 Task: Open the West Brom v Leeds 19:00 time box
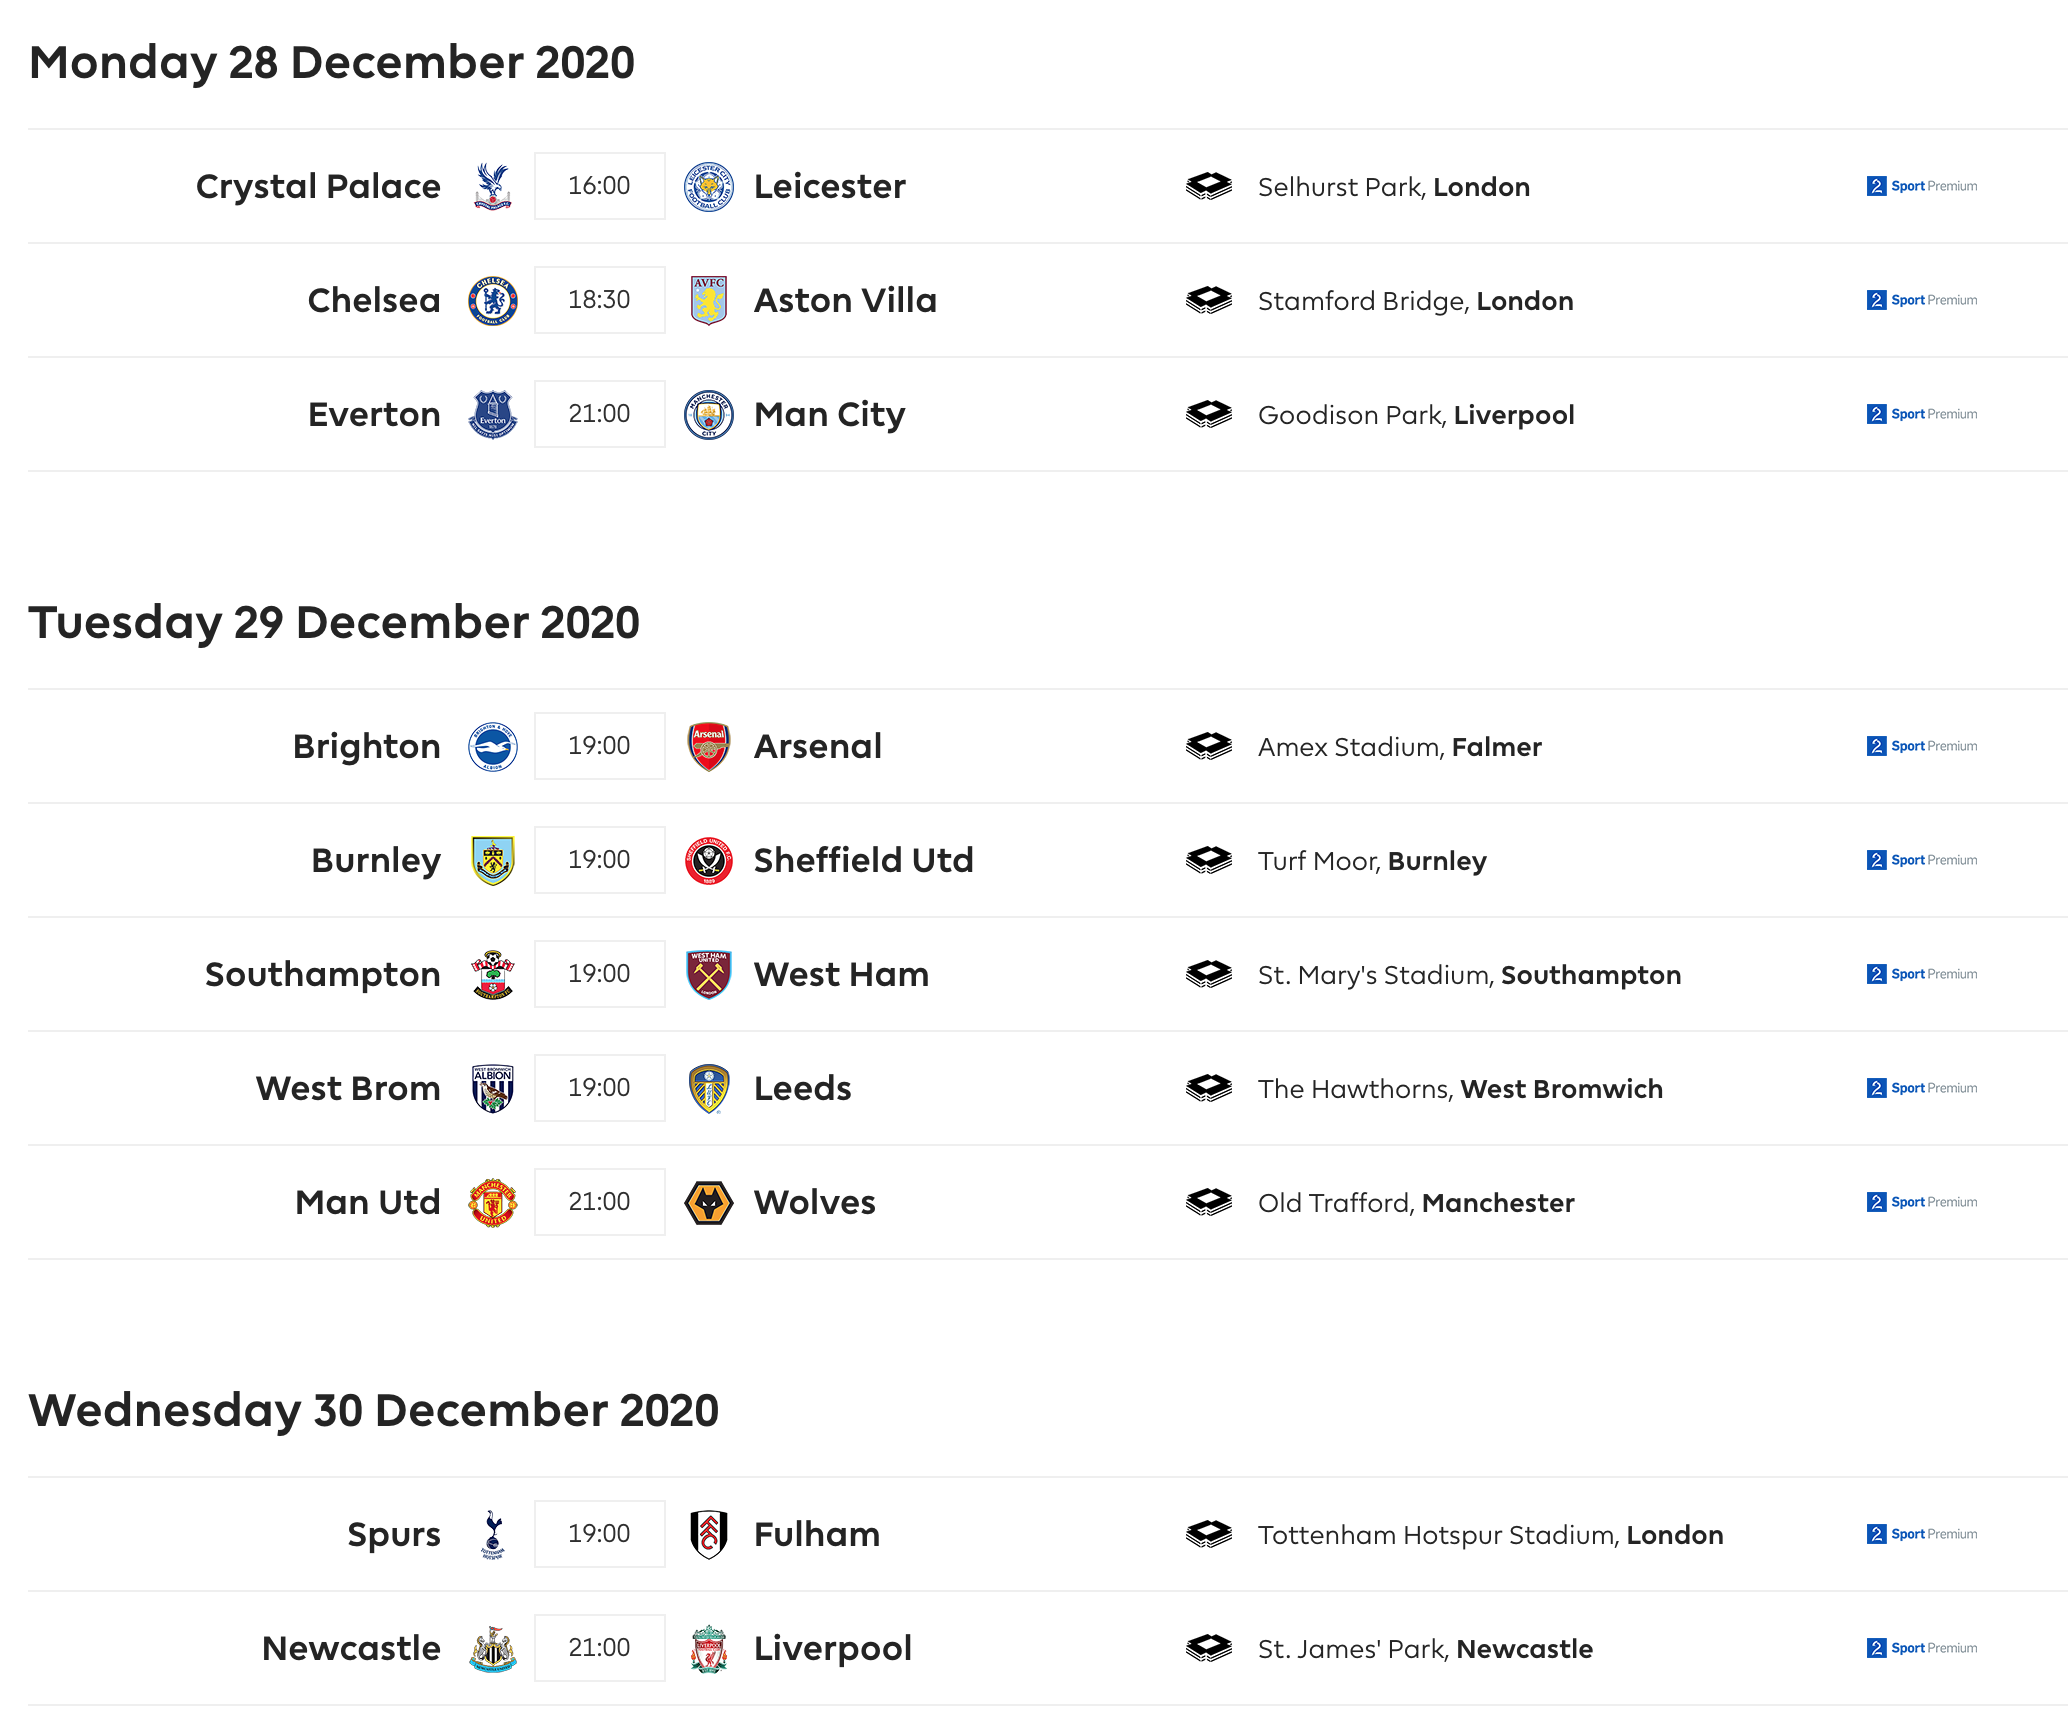(600, 1088)
